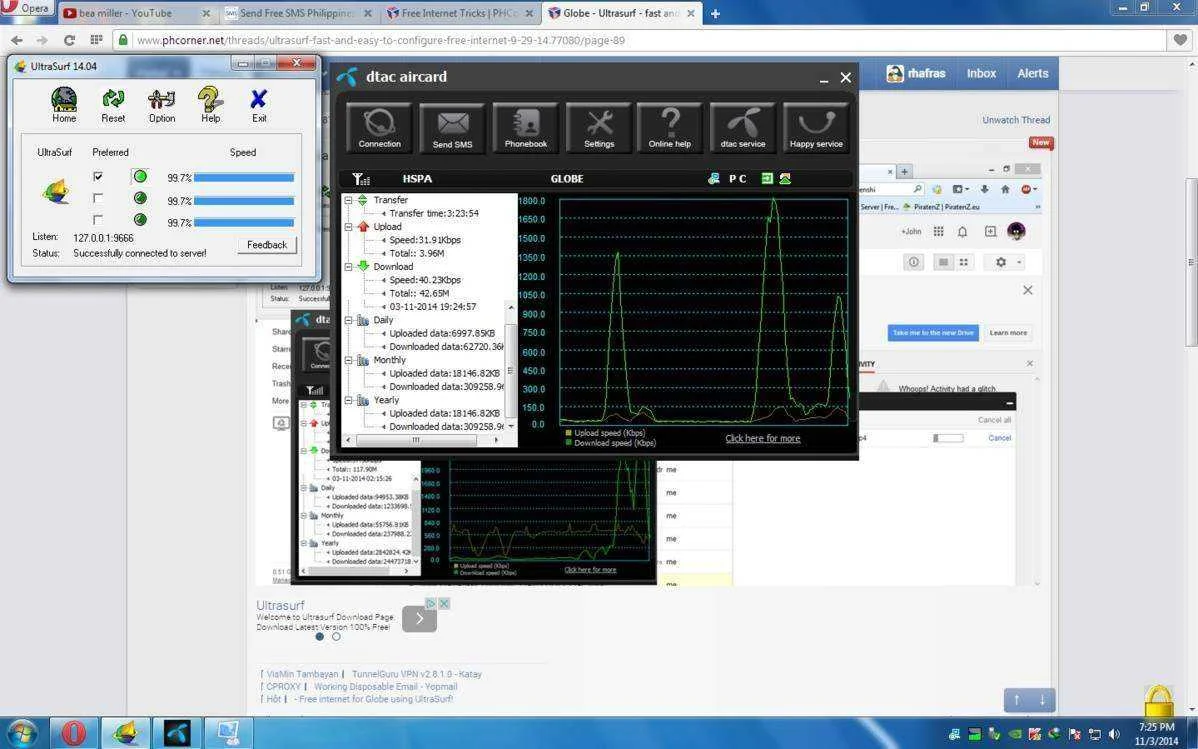Collapse the Daily tree node
Screen dimensions: 1198x749
pyautogui.click(x=348, y=320)
